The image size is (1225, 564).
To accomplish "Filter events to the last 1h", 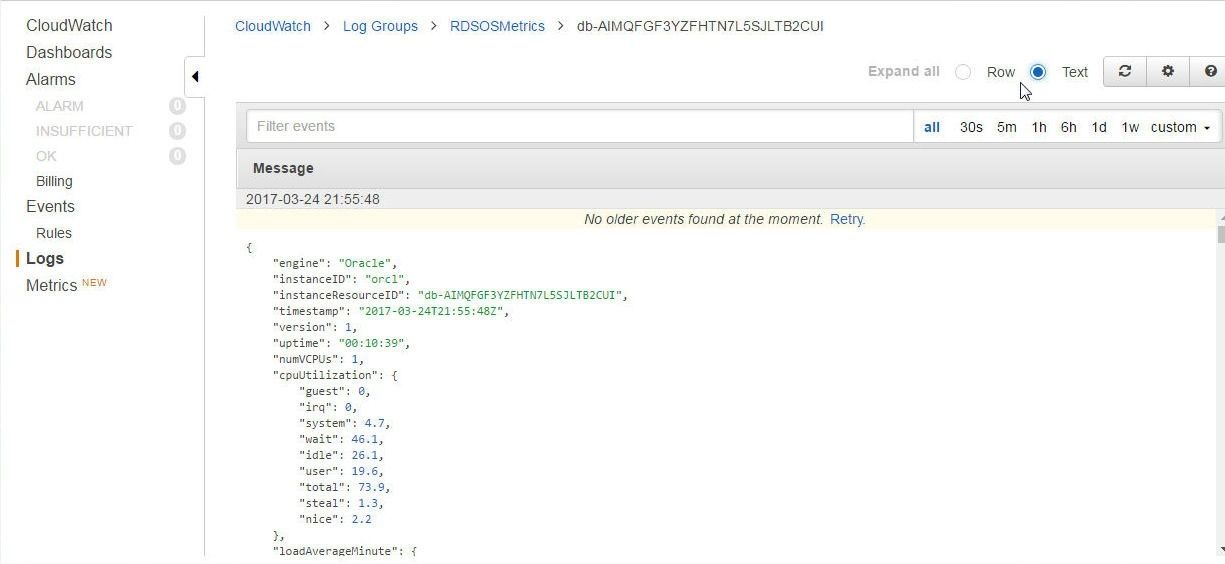I will [1039, 127].
